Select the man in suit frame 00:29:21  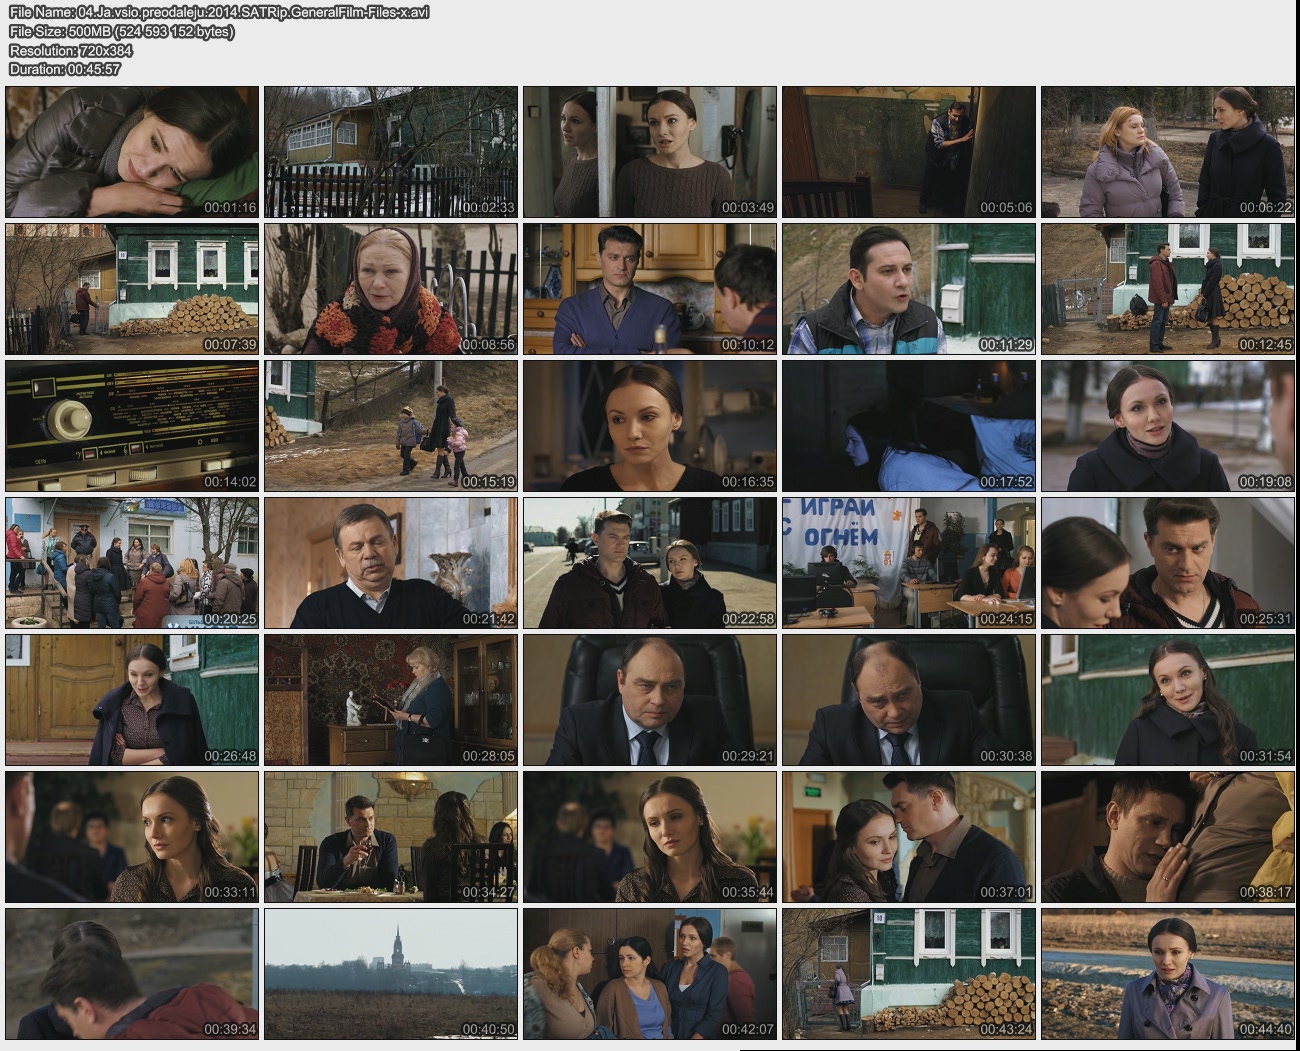point(649,700)
